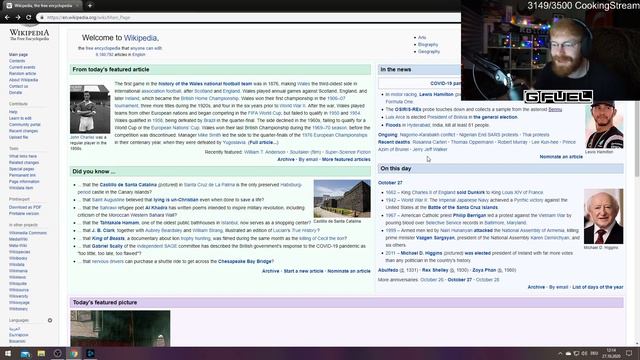Open the Windows Start menu
640x360 pixels.
pos(8,353)
